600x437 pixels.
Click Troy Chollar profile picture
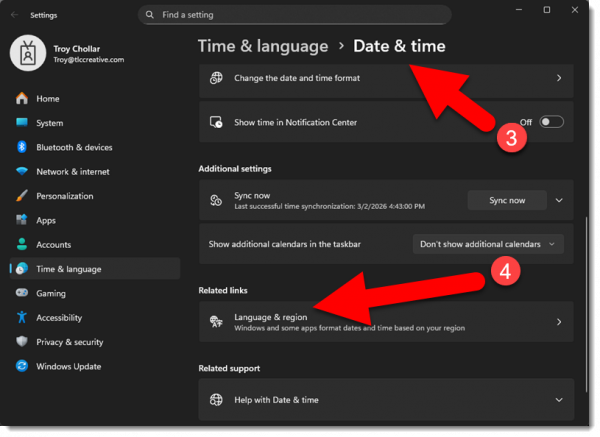(27, 55)
